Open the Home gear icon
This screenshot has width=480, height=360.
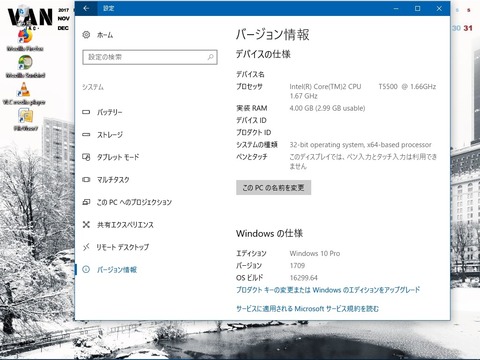pyautogui.click(x=86, y=35)
